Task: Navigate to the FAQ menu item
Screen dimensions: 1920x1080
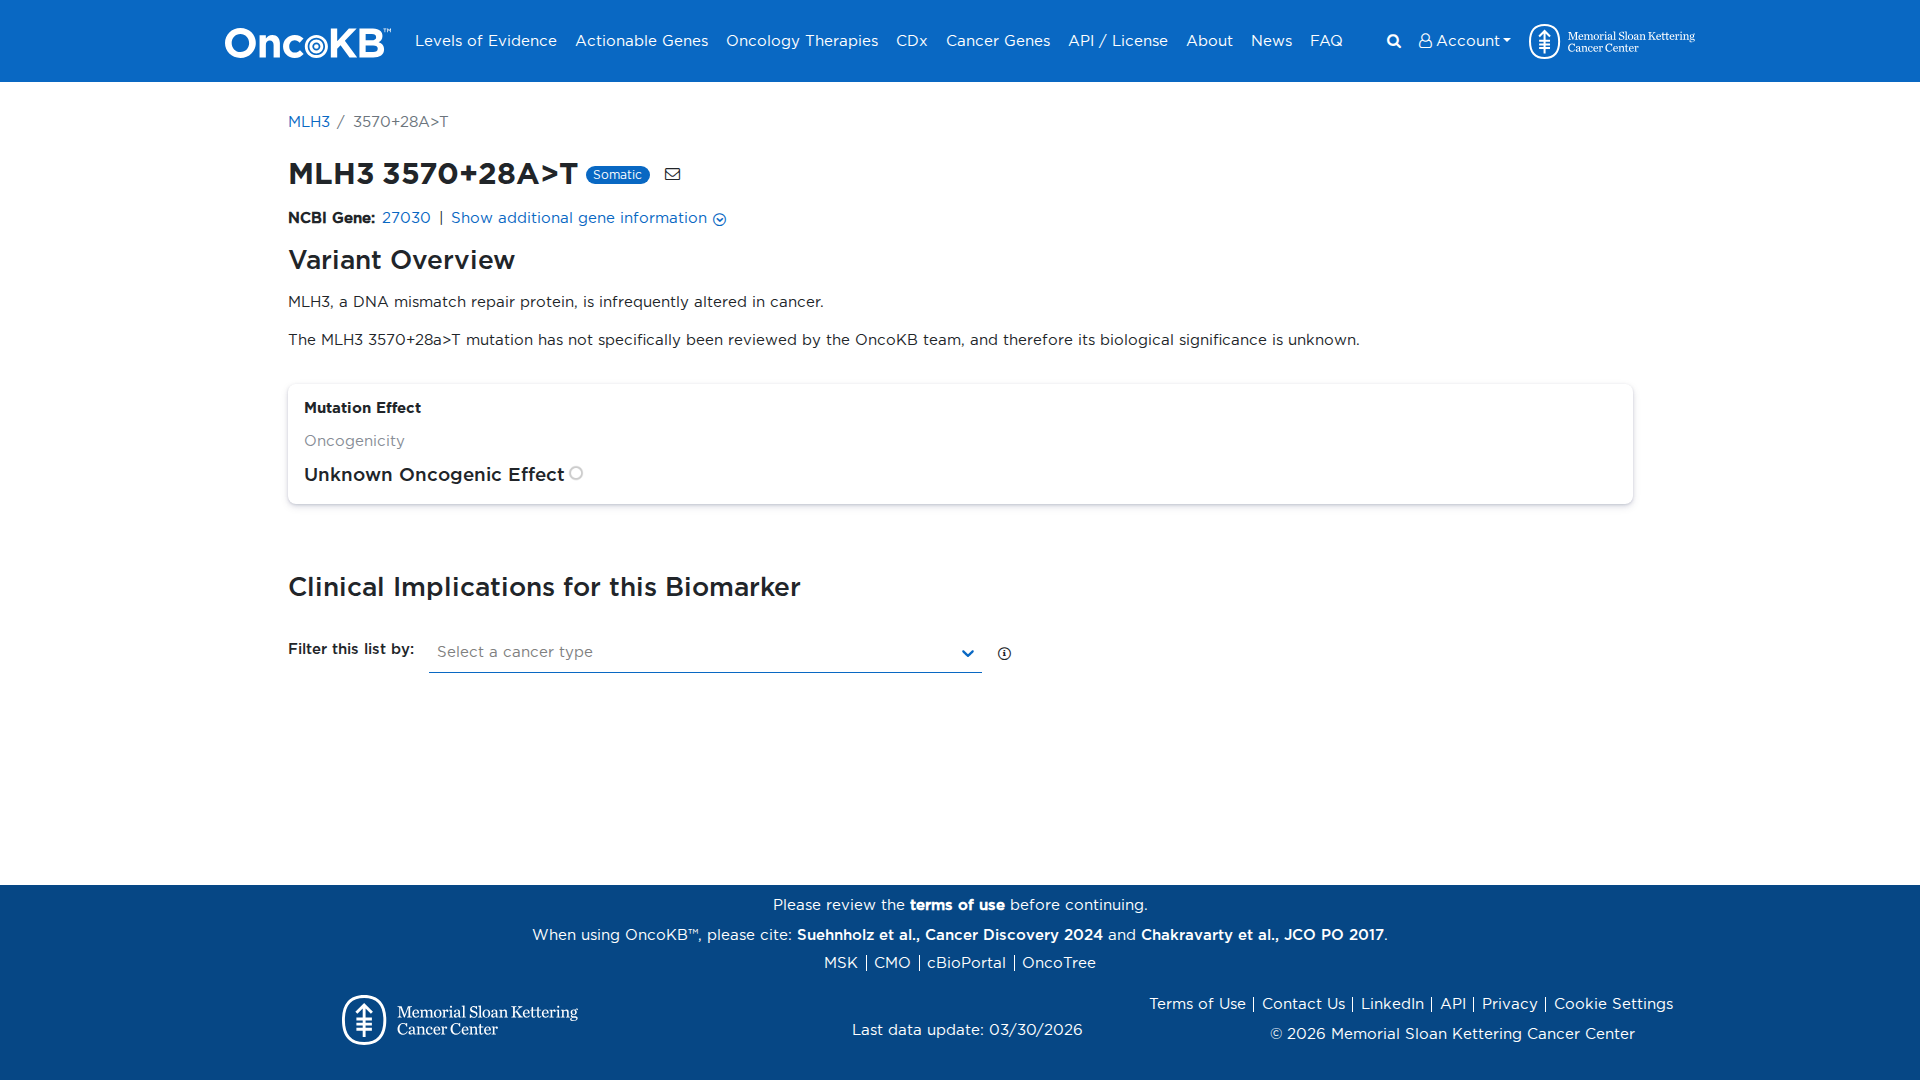Action: pos(1326,41)
